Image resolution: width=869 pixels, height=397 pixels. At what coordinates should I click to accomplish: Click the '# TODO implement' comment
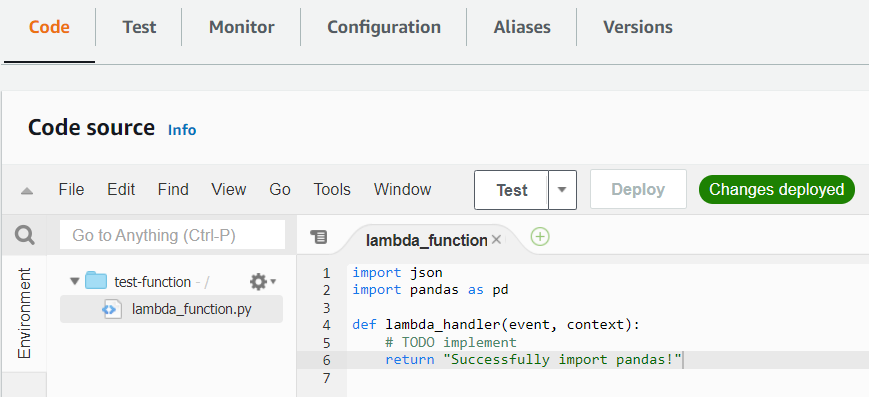pos(451,342)
